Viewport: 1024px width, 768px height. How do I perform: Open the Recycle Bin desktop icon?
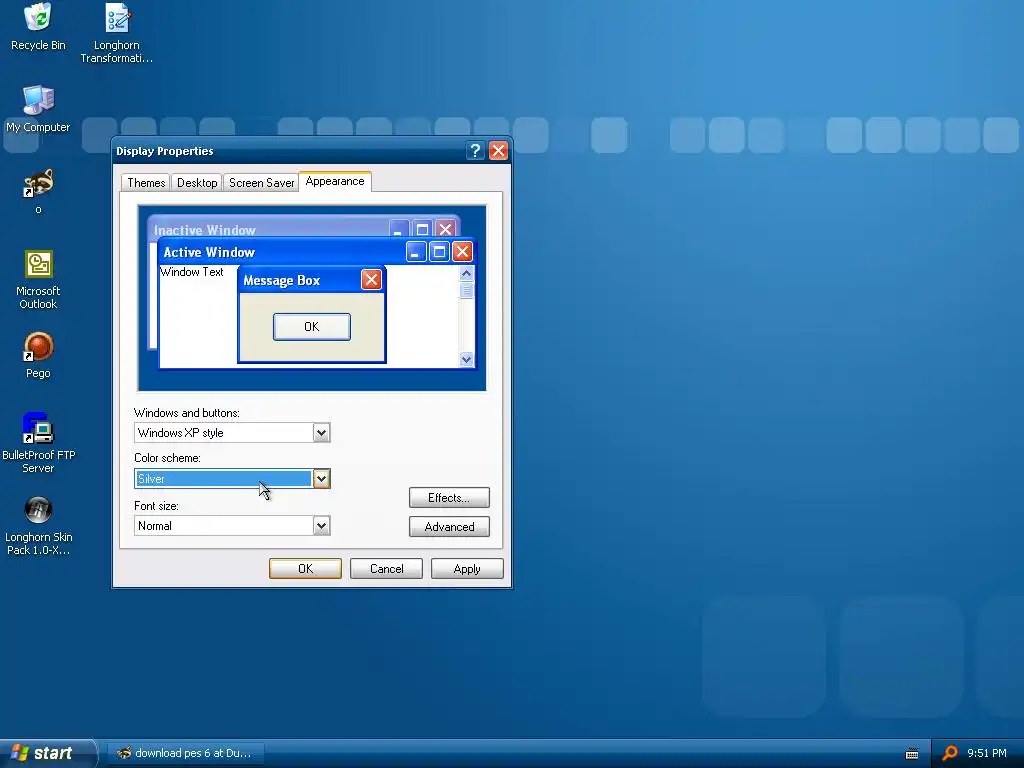pyautogui.click(x=38, y=26)
